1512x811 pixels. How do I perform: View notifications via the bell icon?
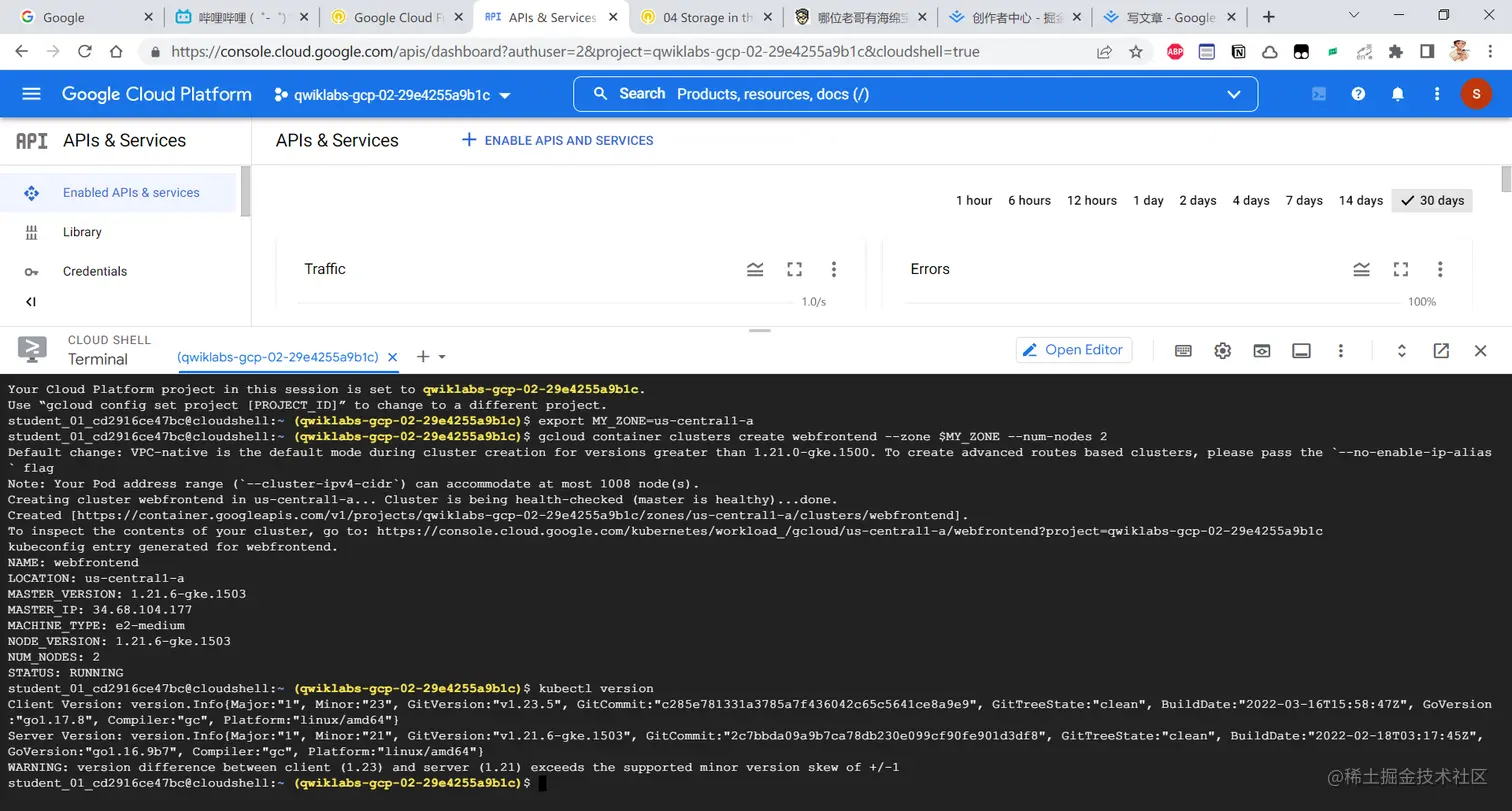[x=1398, y=94]
